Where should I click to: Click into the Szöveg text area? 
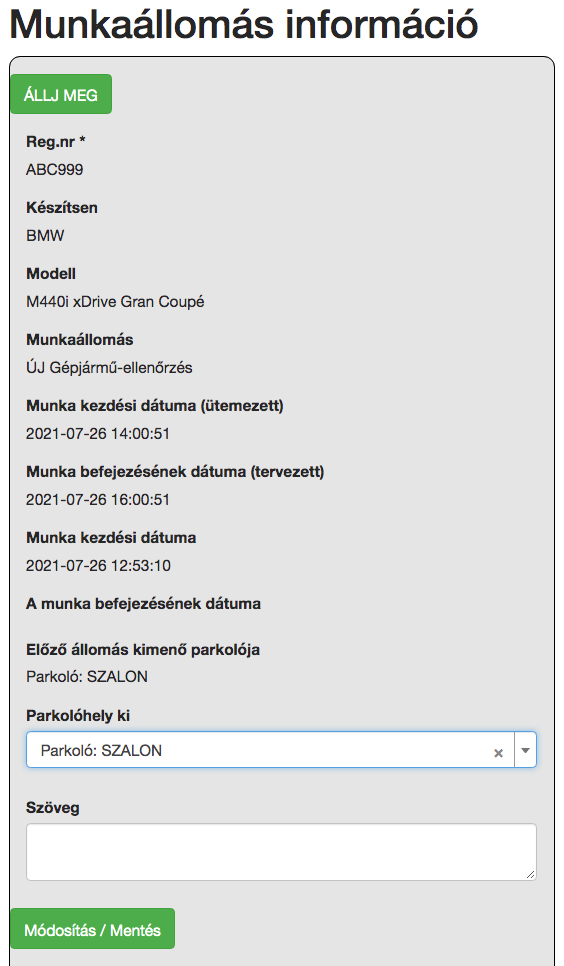tap(281, 852)
